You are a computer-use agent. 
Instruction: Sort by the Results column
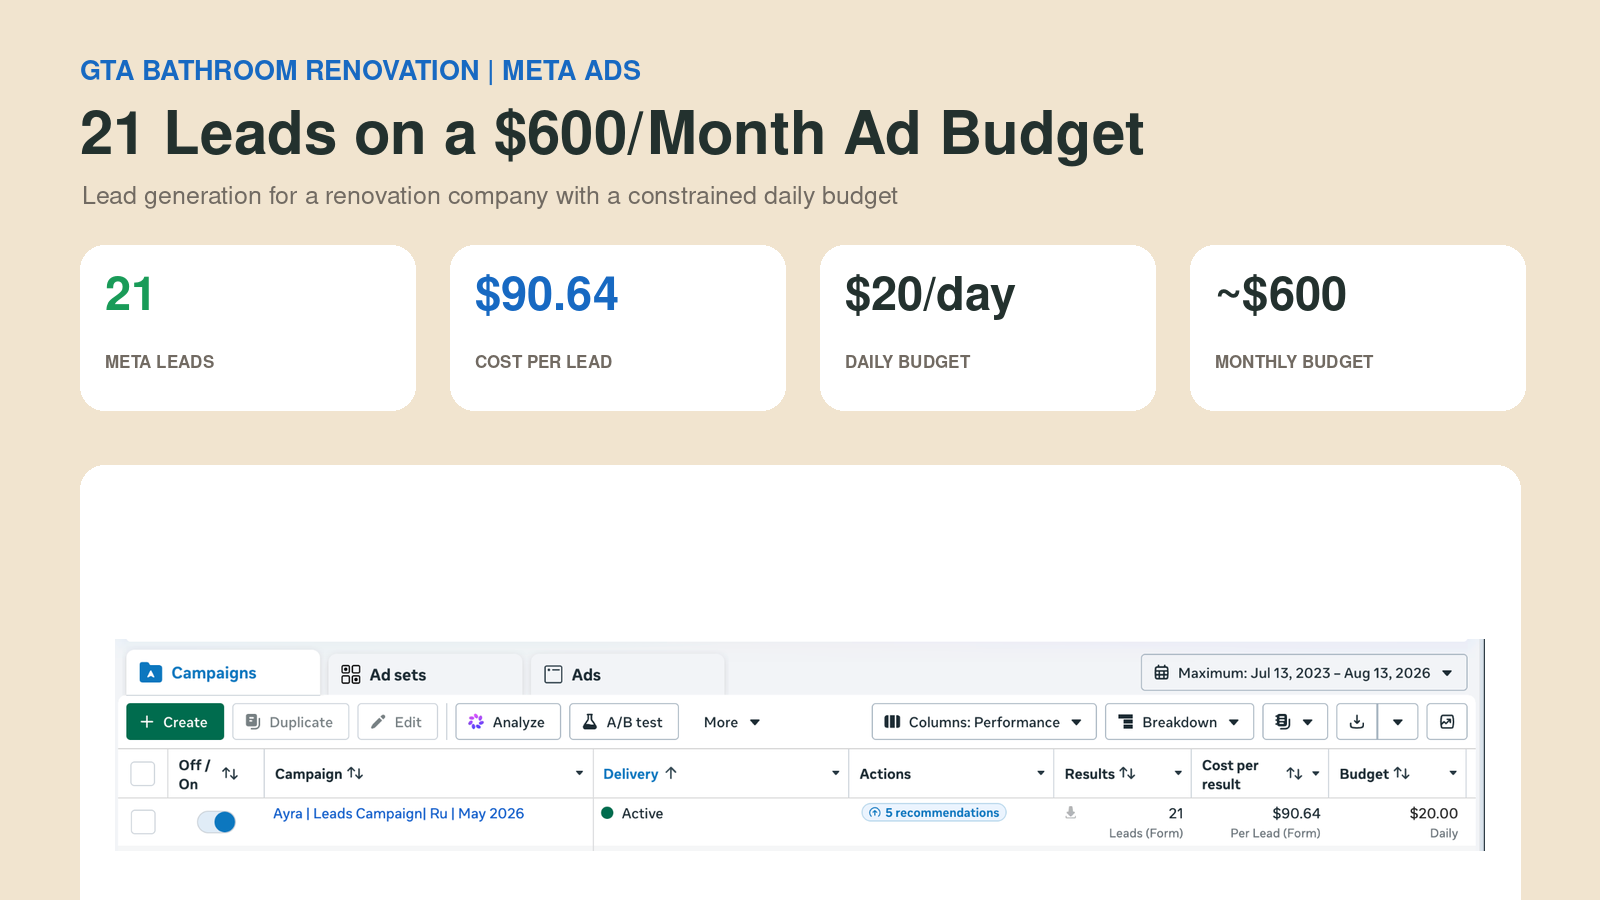pyautogui.click(x=1100, y=774)
